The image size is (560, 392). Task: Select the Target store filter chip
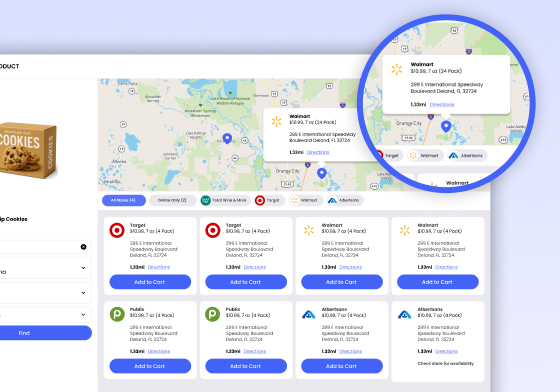tap(269, 200)
